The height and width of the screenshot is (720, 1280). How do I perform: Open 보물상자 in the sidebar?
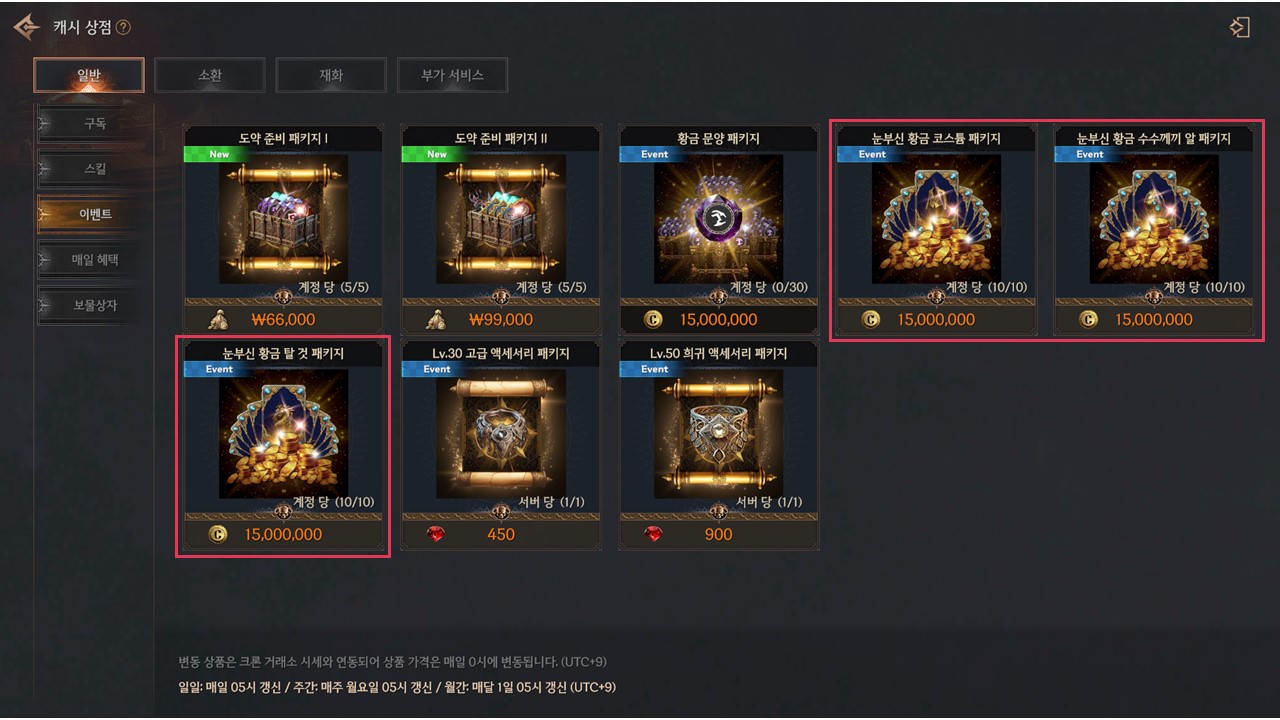pos(94,305)
